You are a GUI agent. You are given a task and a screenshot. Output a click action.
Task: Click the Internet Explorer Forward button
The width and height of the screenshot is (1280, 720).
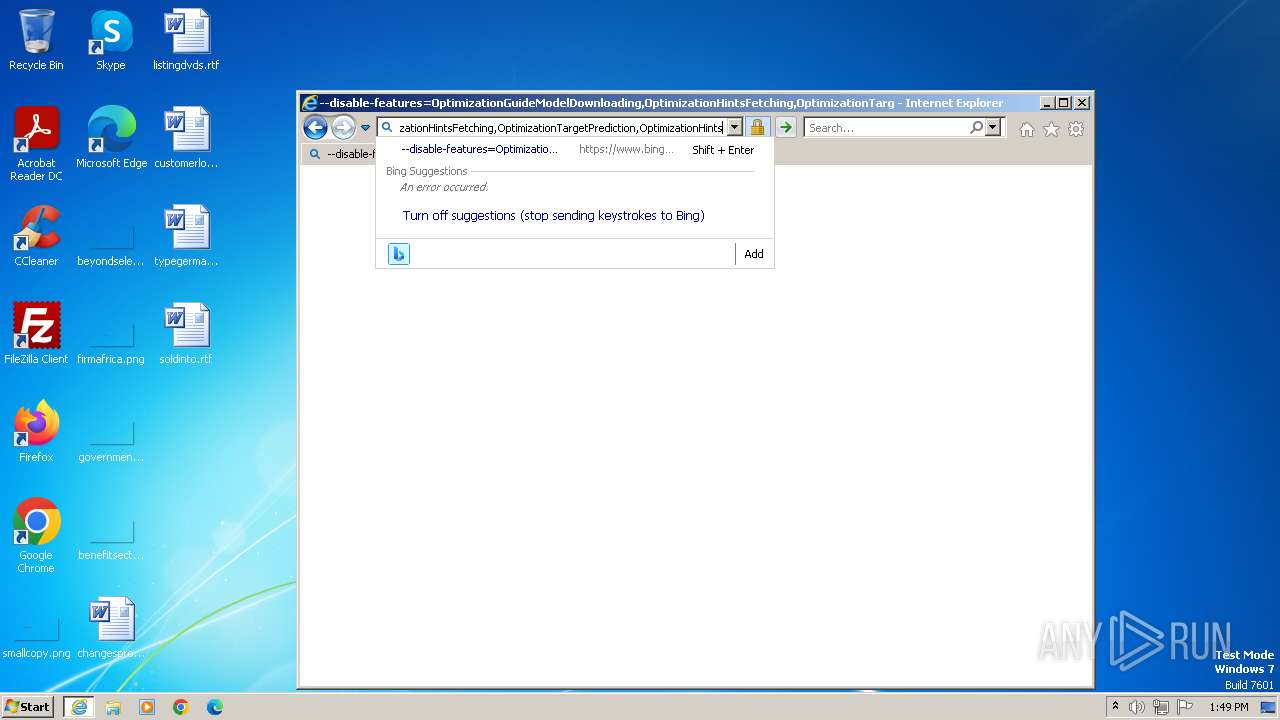343,127
